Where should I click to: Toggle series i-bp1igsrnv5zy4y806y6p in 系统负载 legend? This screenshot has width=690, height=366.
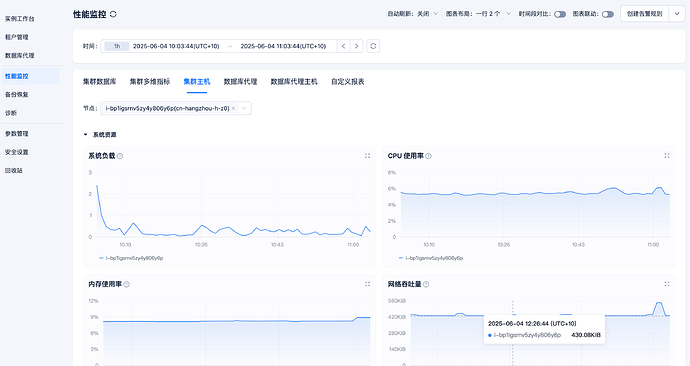[x=131, y=258]
